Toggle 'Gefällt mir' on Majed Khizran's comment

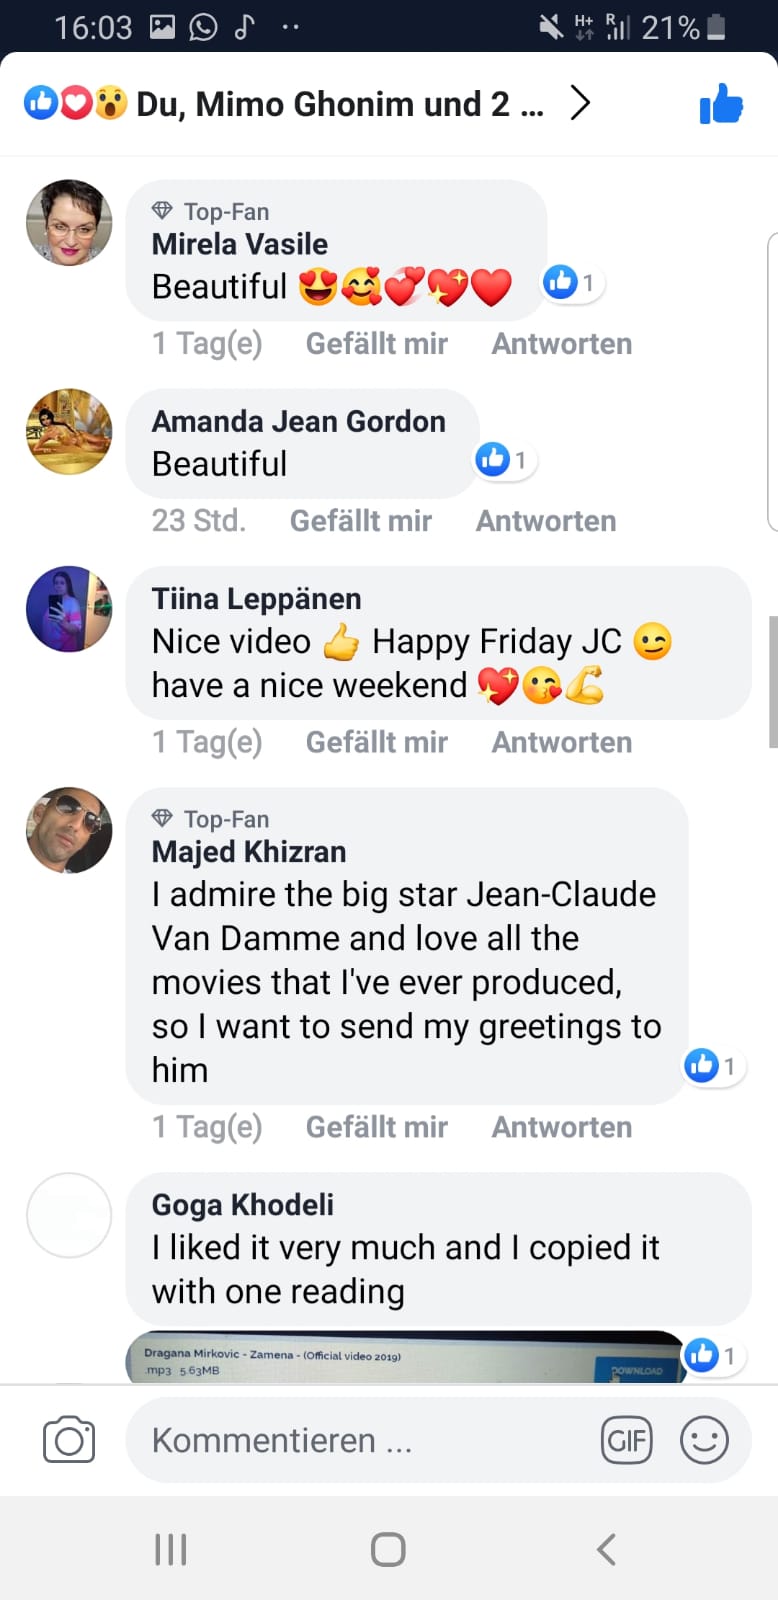coord(377,1128)
